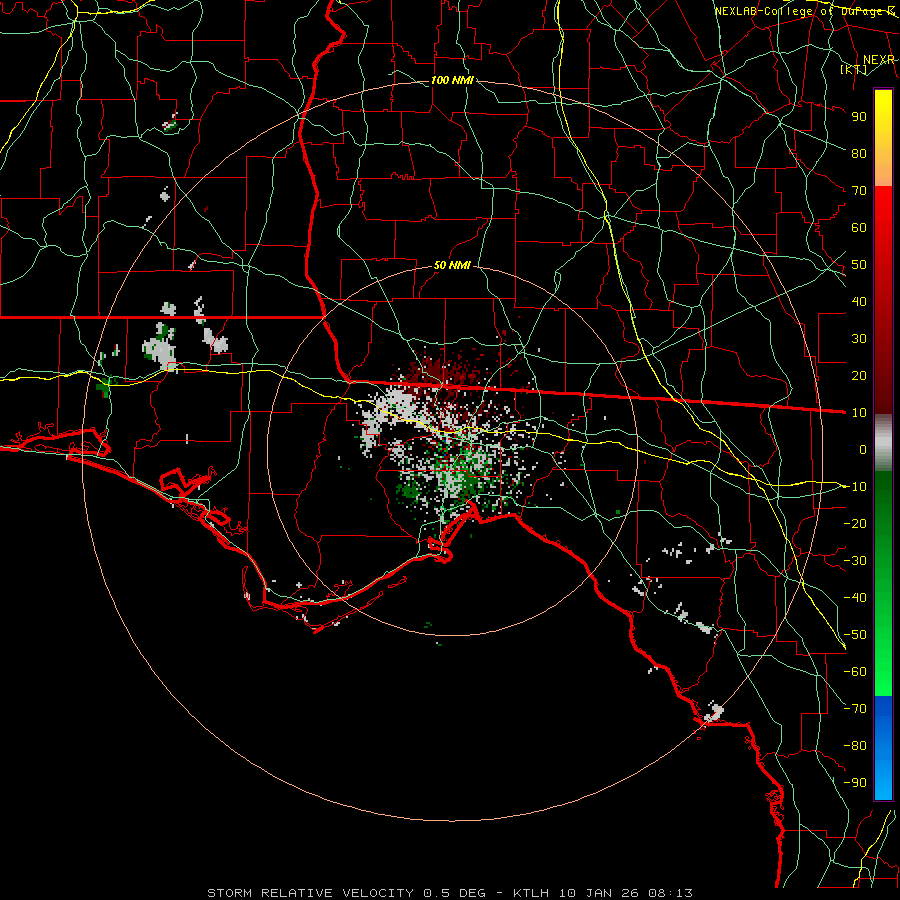The height and width of the screenshot is (900, 900).
Task: Click the 80 value on the velocity scale
Action: (859, 154)
